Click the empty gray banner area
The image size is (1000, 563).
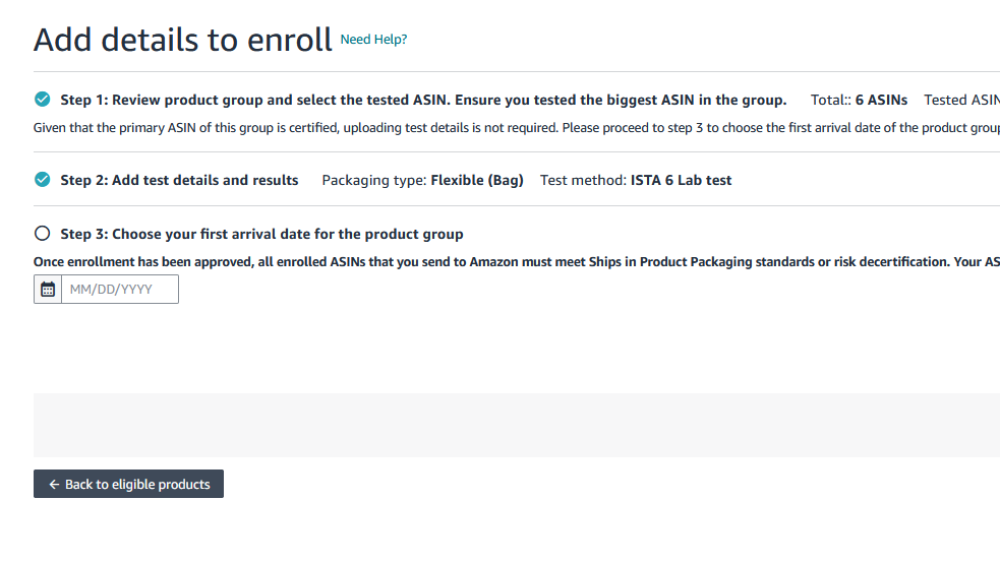pos(500,425)
